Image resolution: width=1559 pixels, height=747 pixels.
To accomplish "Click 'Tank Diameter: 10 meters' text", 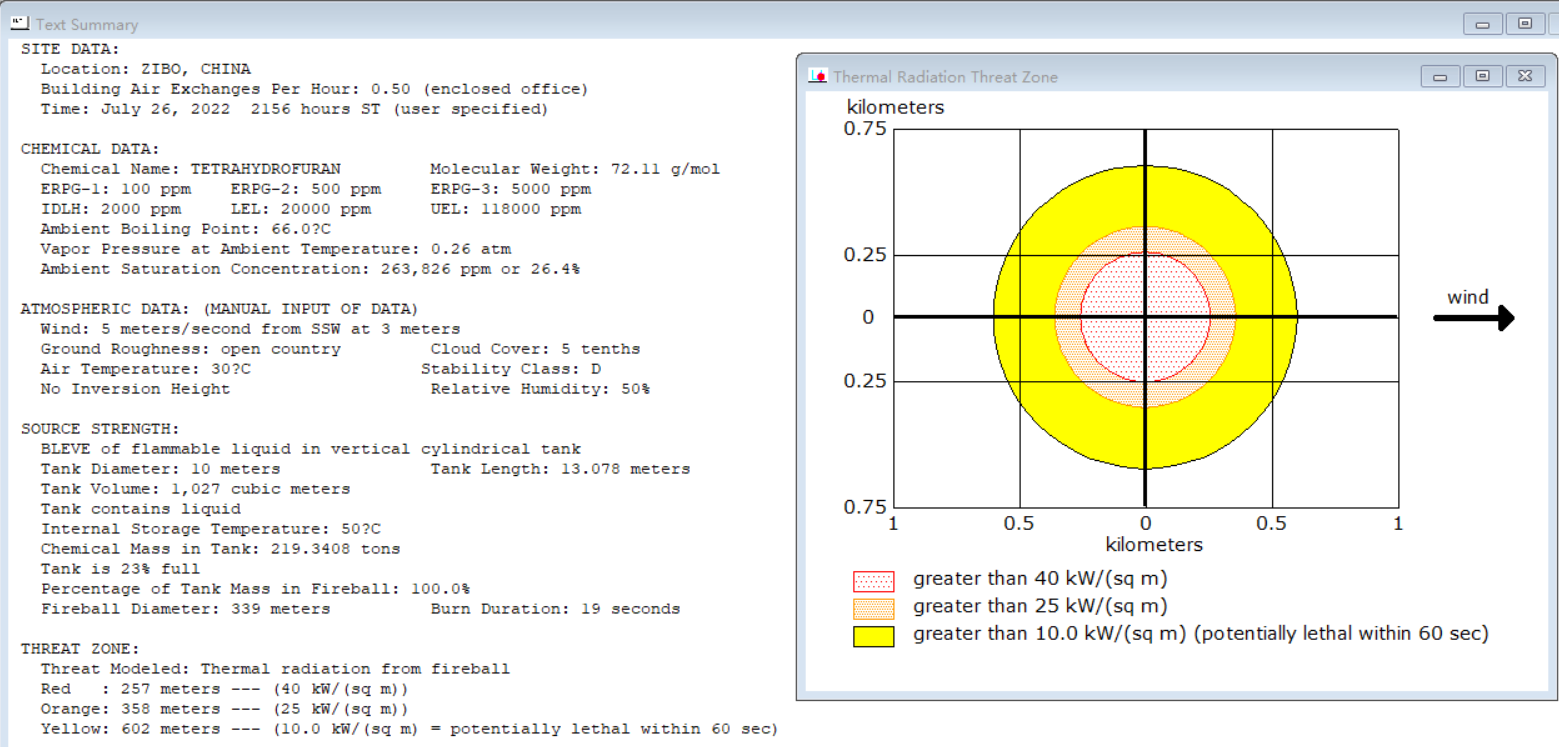I will (x=161, y=469).
